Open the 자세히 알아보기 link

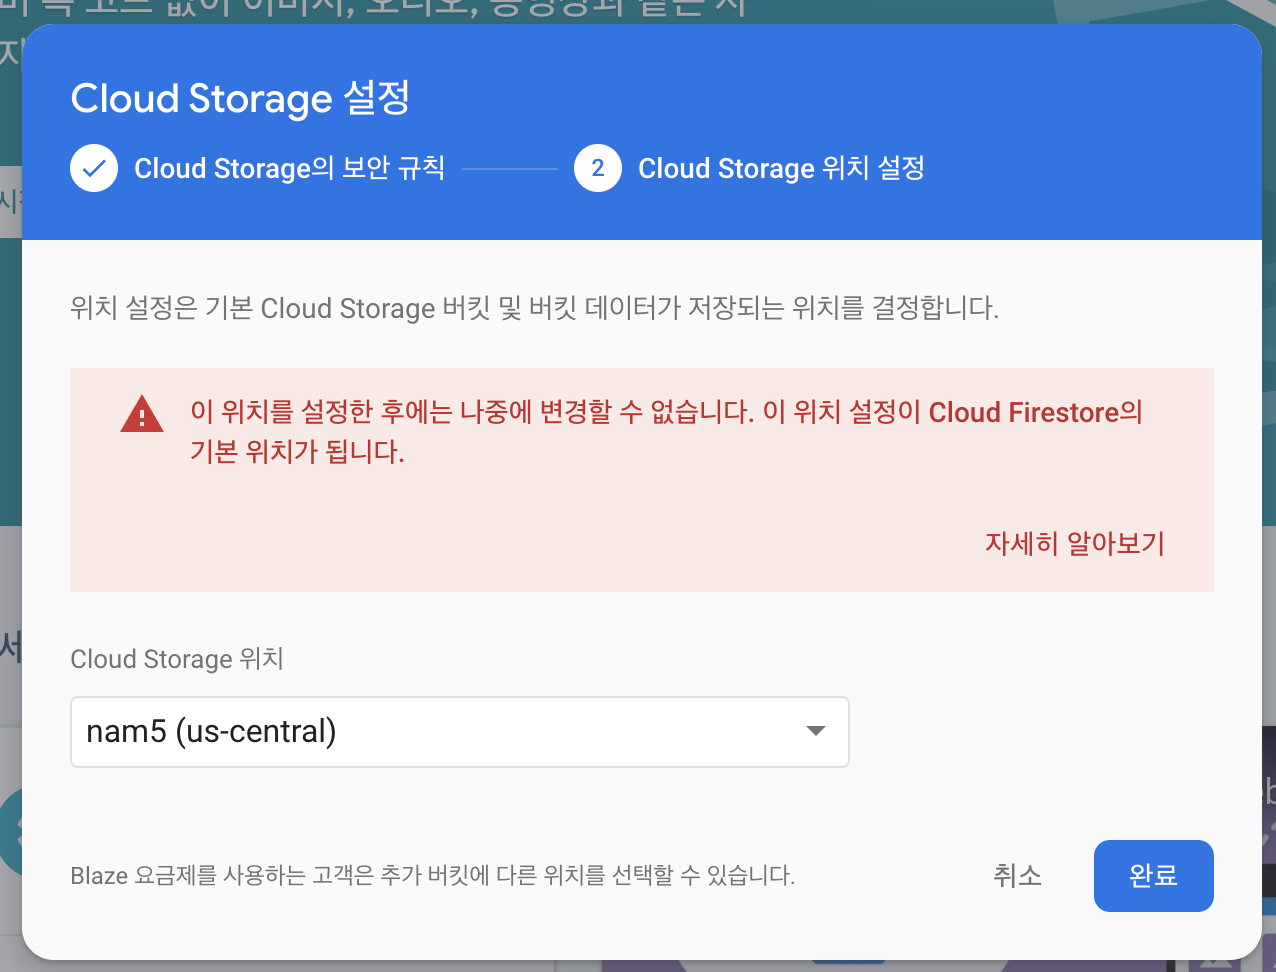1075,543
